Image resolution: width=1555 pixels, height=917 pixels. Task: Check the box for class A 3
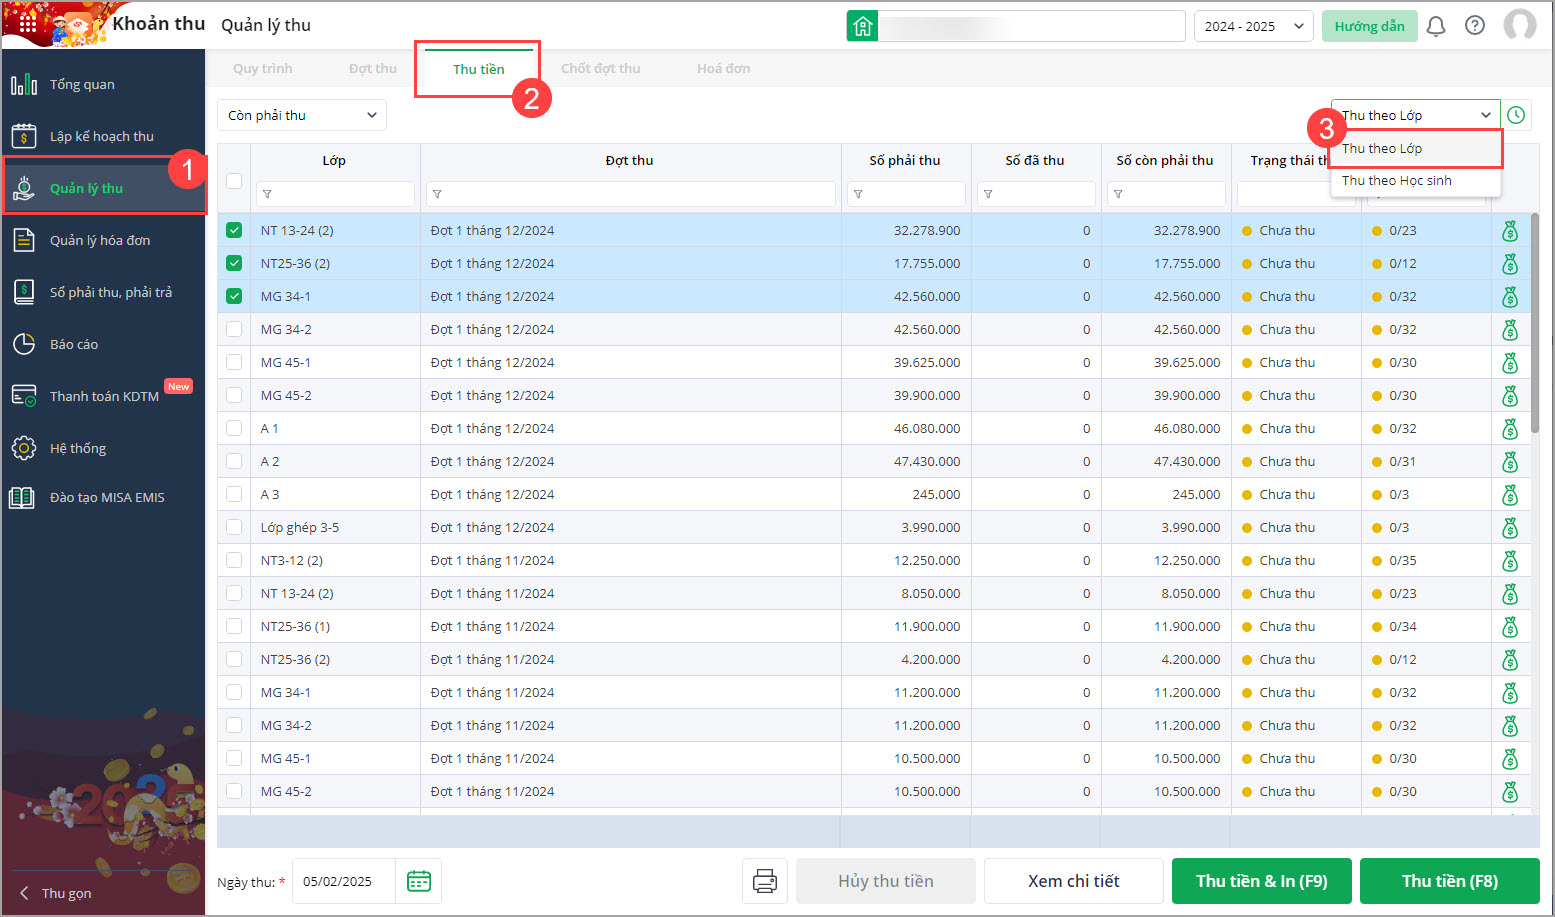(x=234, y=494)
